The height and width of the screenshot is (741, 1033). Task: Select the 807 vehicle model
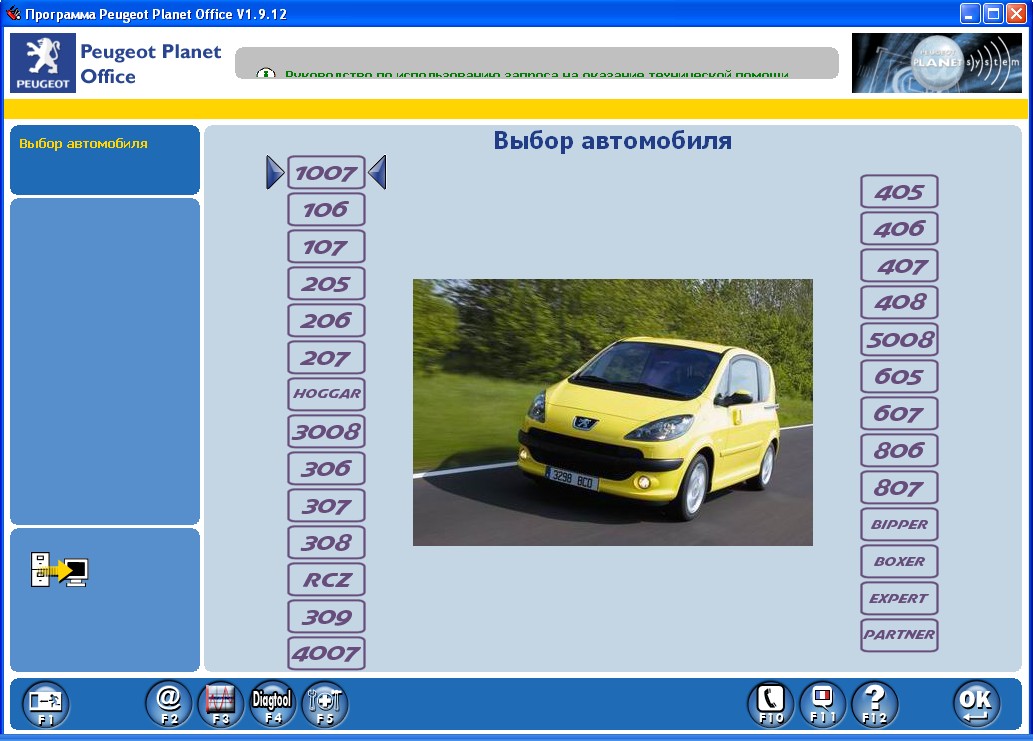tap(899, 487)
